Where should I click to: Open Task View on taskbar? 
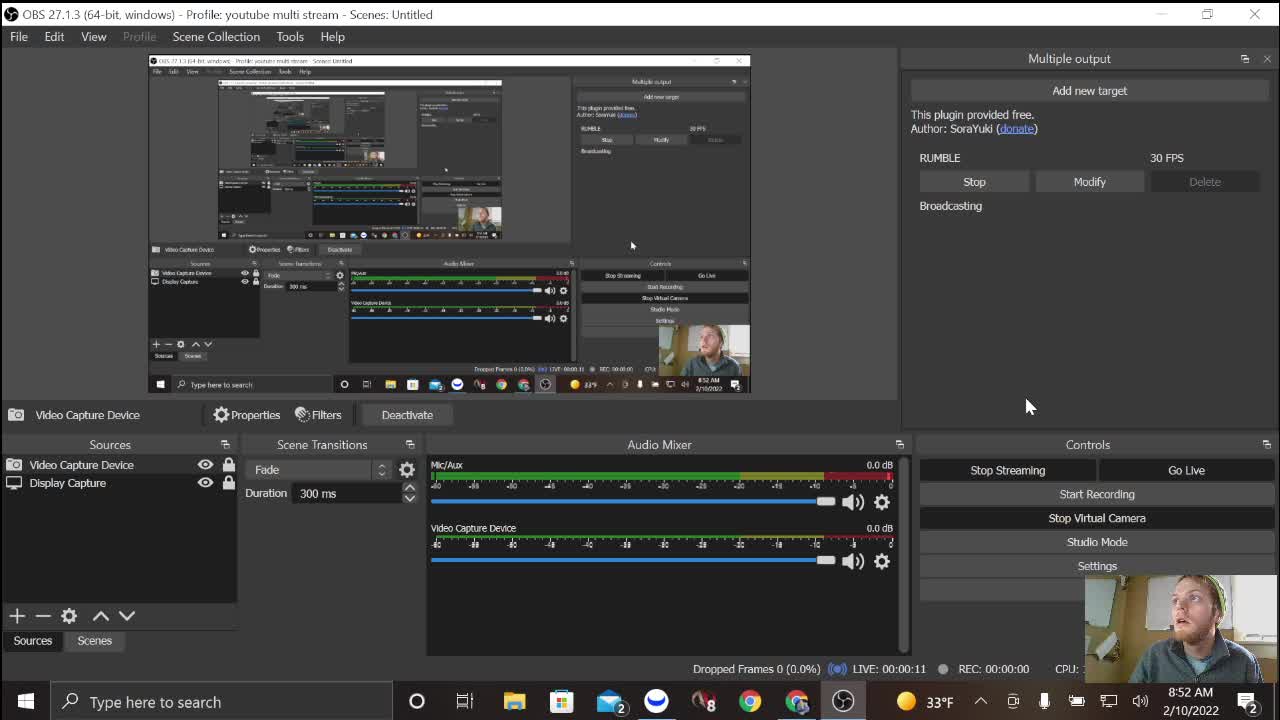pyautogui.click(x=464, y=702)
